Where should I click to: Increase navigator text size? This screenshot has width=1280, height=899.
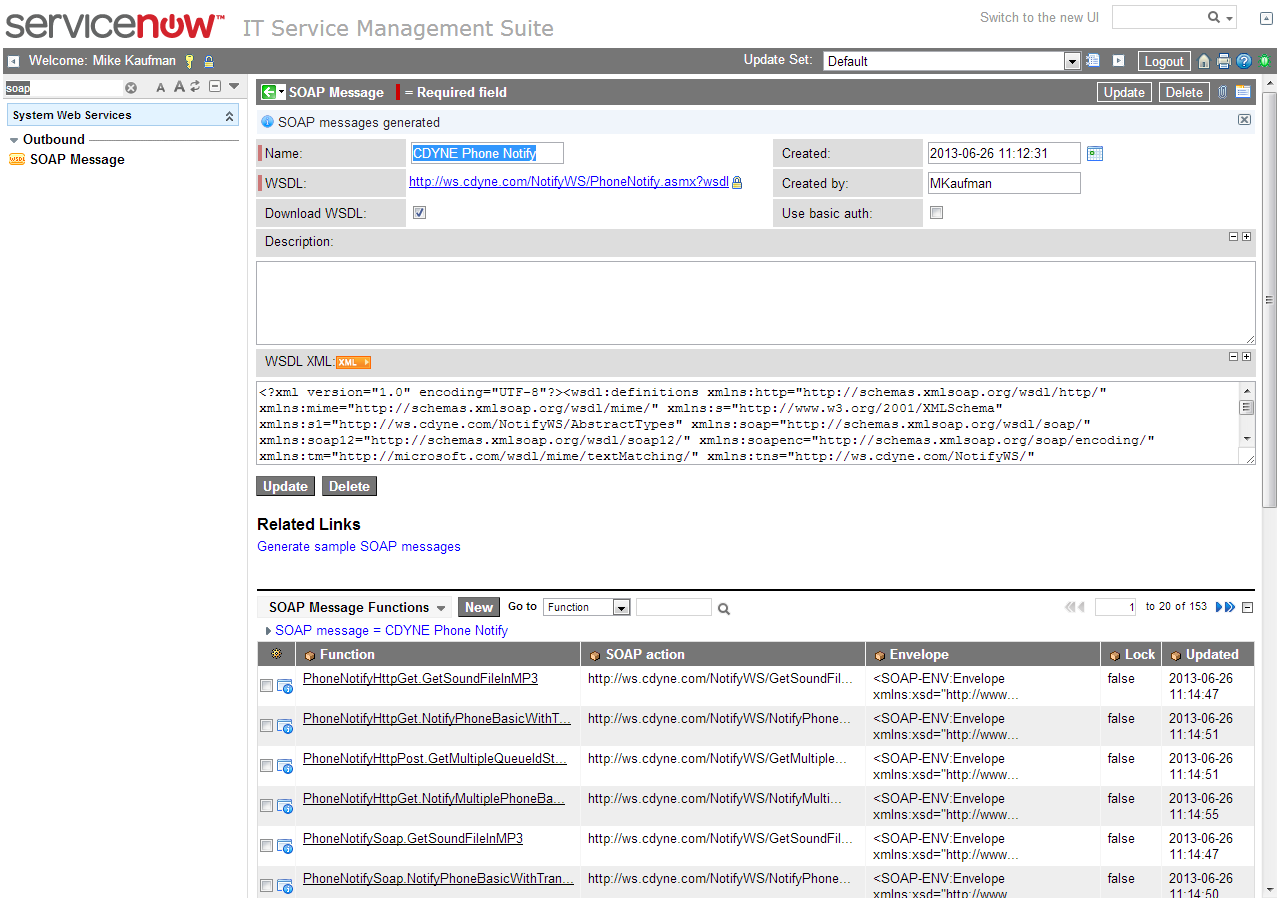pos(179,87)
